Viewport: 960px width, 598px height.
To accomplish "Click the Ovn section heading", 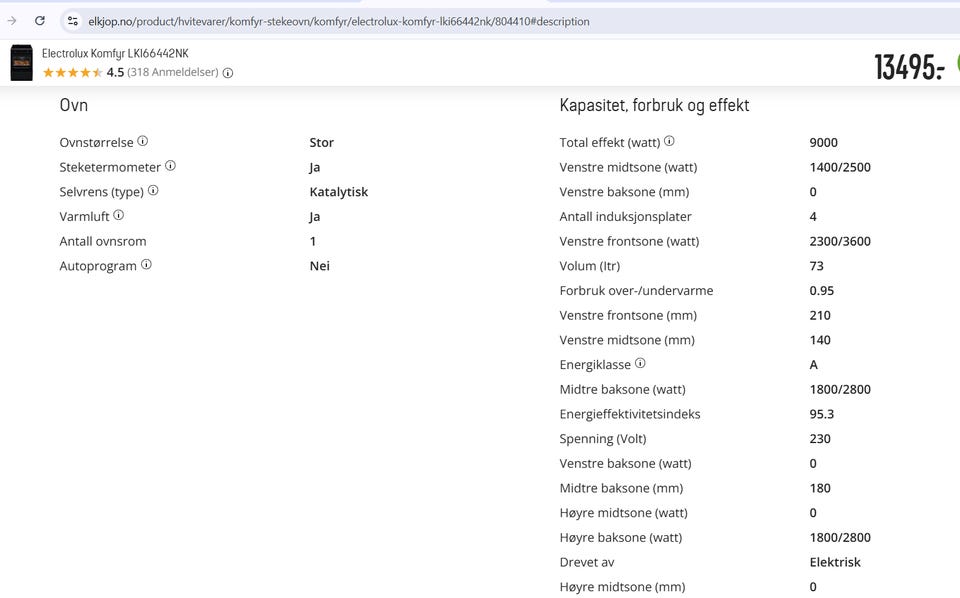I will (73, 105).
